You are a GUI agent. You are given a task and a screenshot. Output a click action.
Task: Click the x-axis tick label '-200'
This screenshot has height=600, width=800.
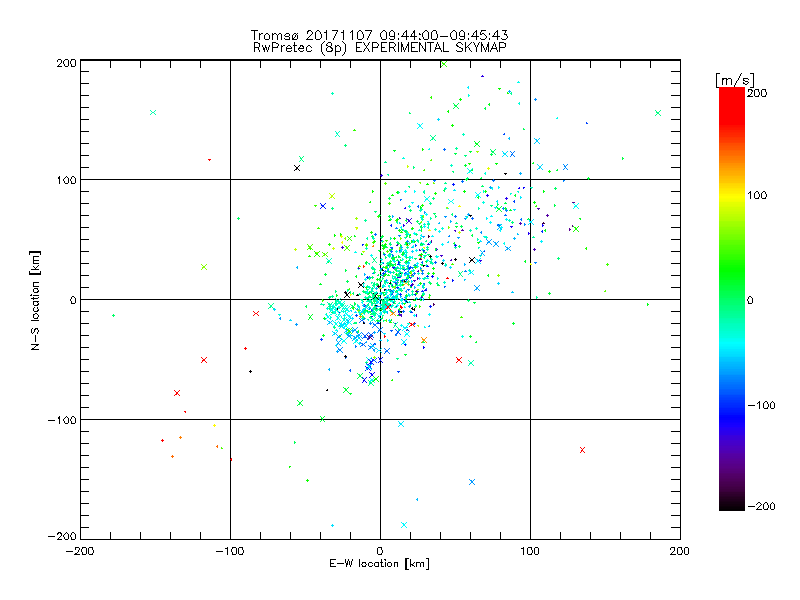[80, 551]
